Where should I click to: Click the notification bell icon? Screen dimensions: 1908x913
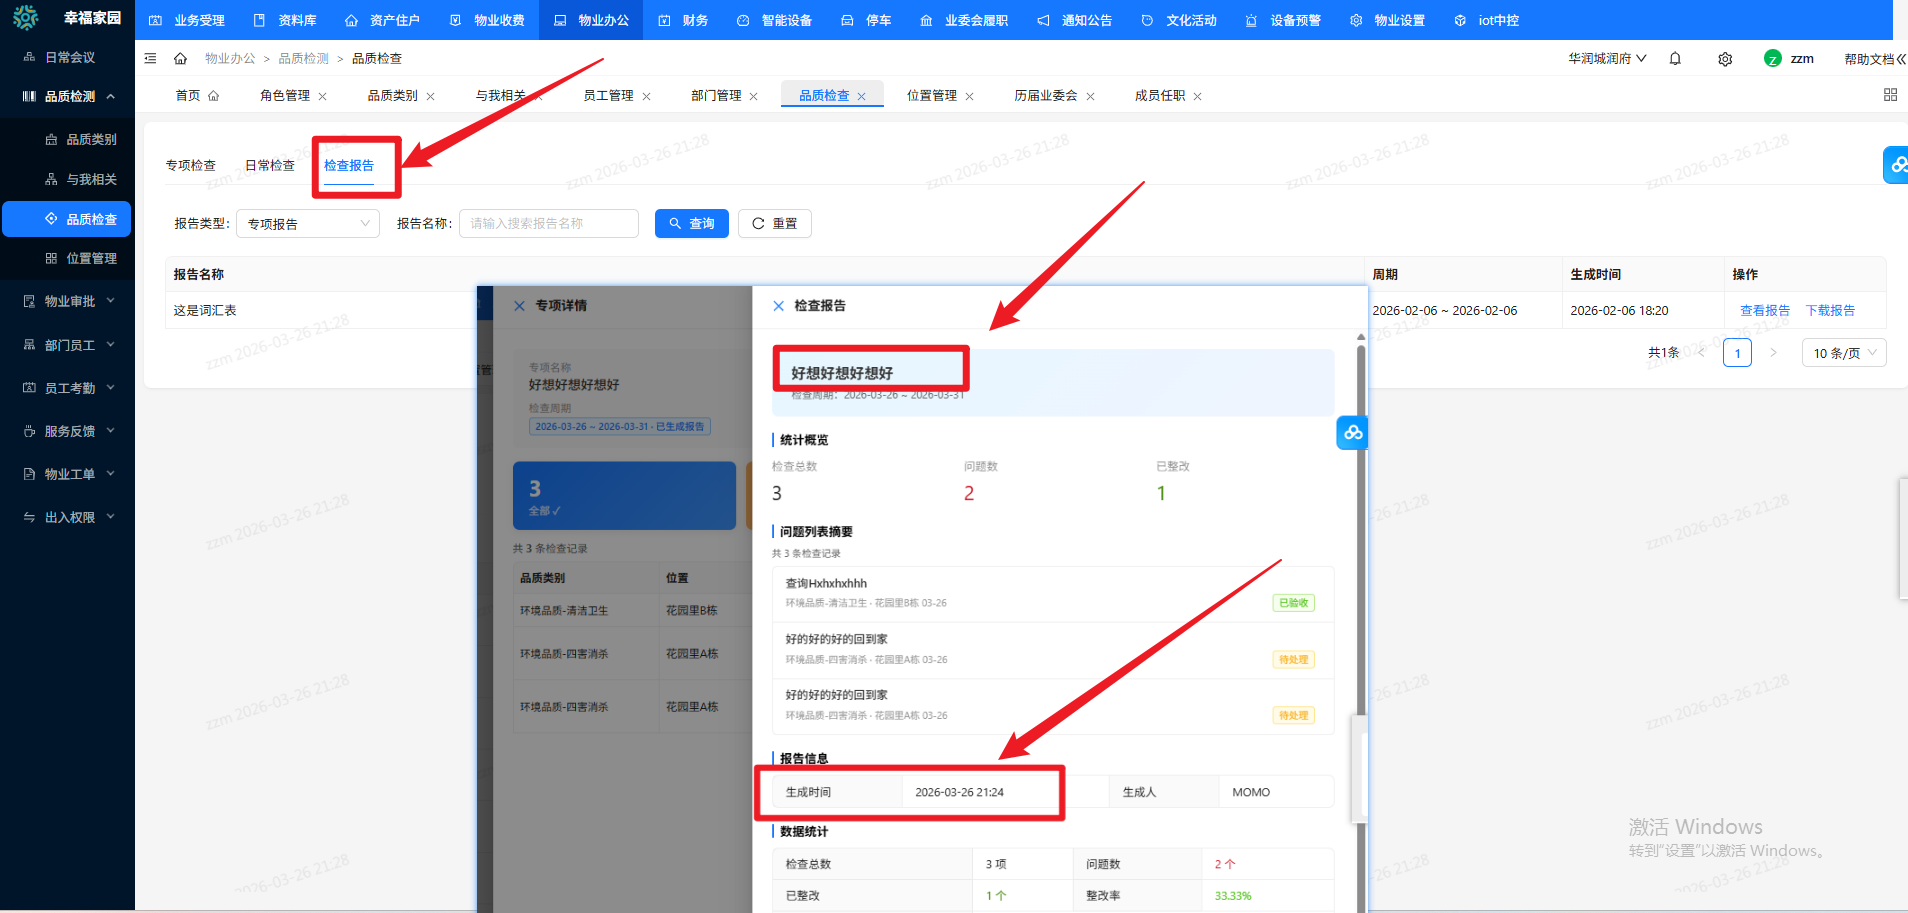1675,59
